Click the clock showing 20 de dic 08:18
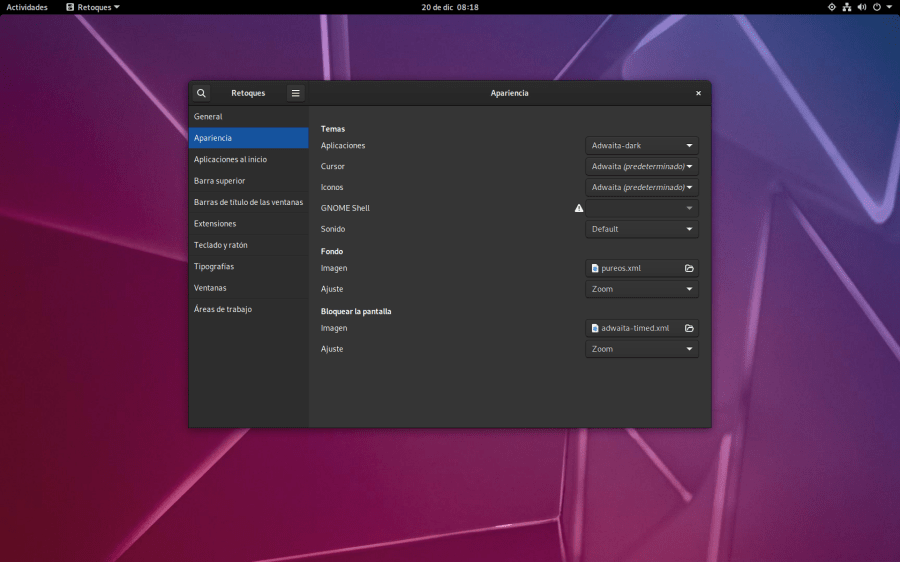900x562 pixels. [x=449, y=7]
